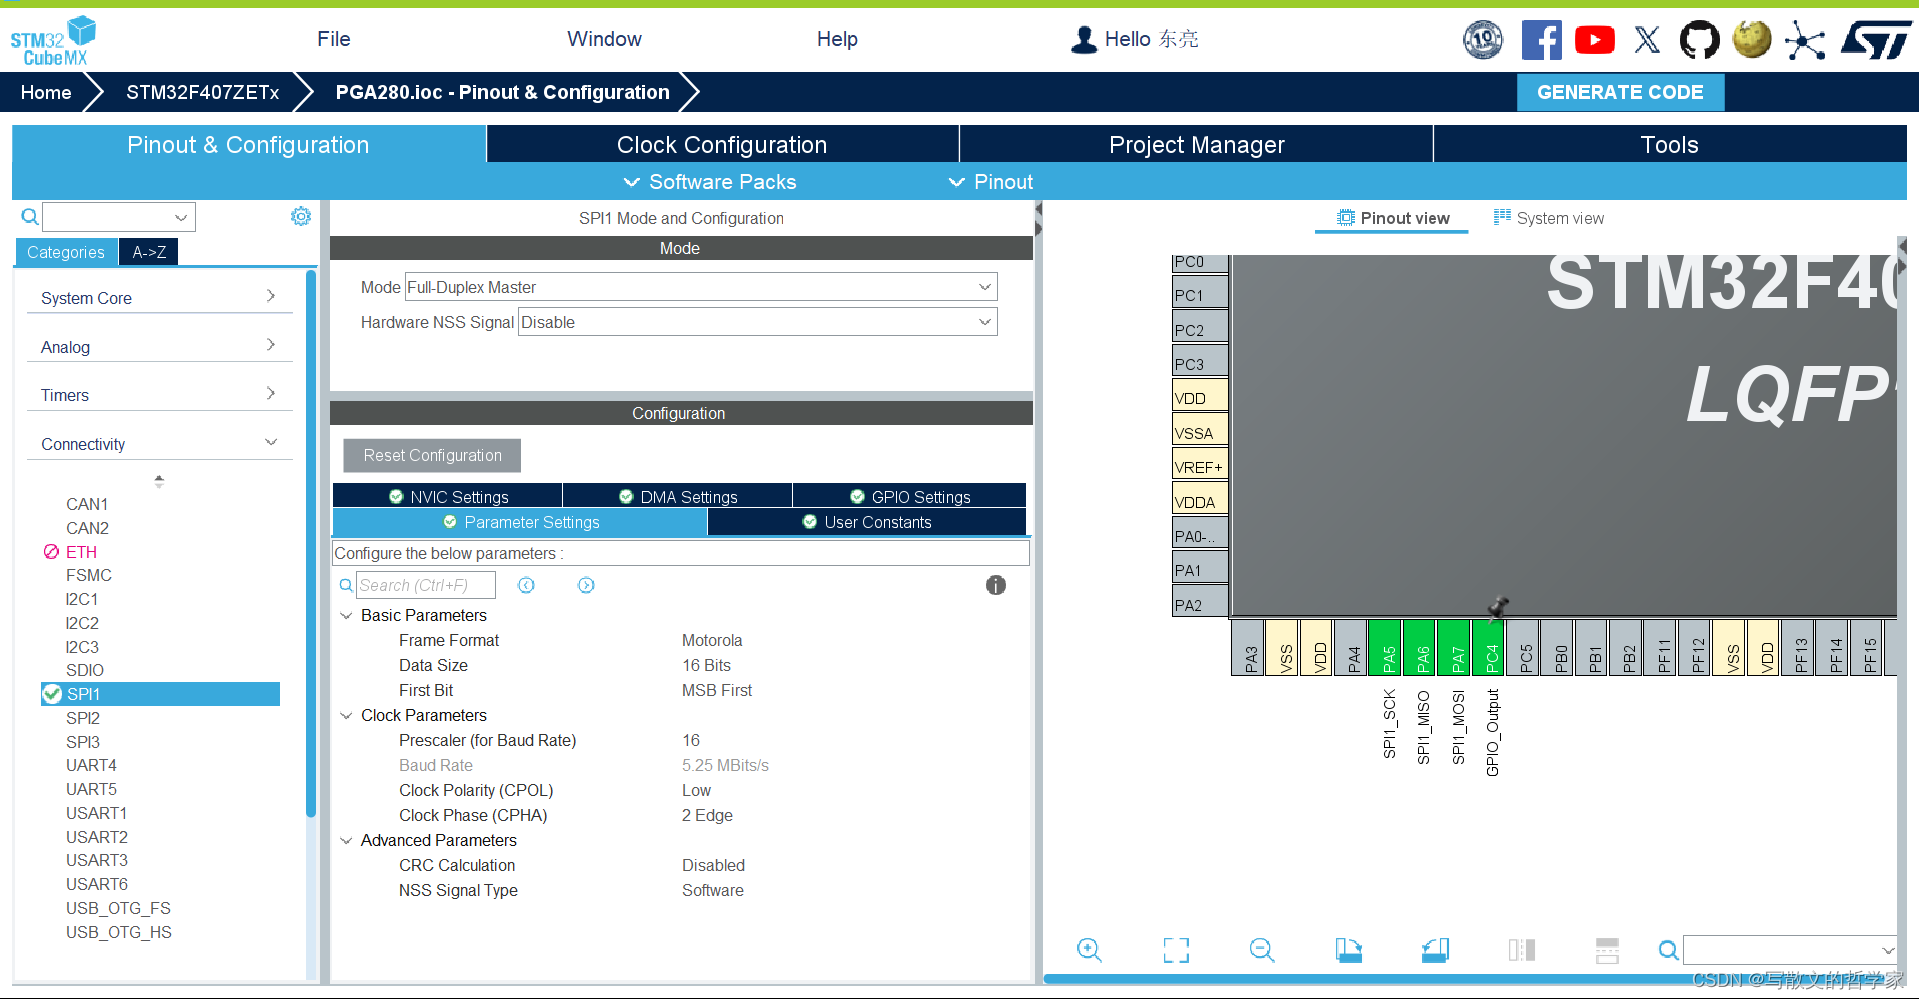Open the categories settings gear icon
Viewport: 1919px width, 999px height.
point(300,216)
